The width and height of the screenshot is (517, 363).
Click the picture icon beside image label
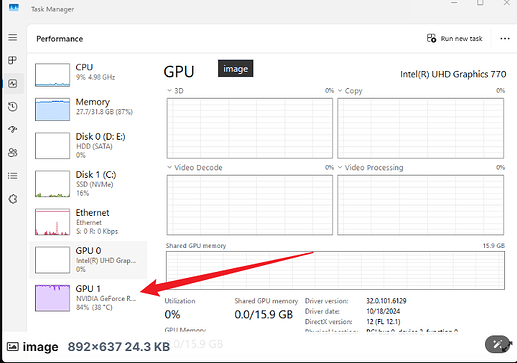coord(13,347)
